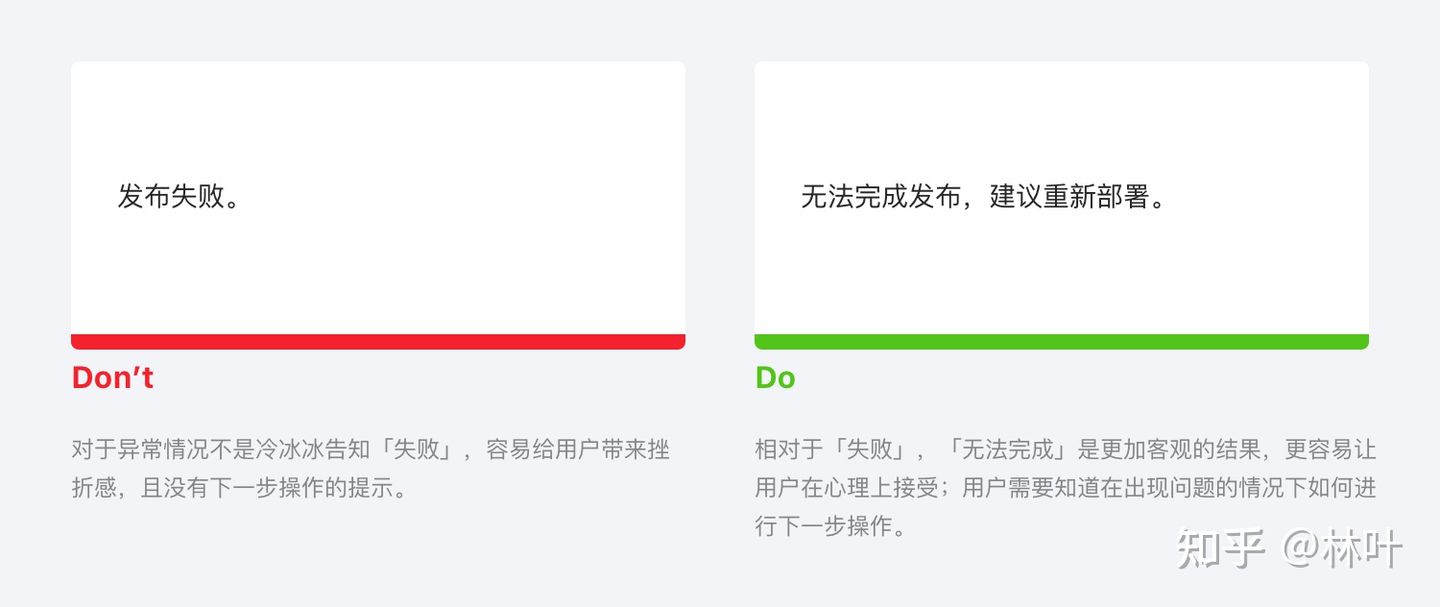Click the left white card panel
The height and width of the screenshot is (607, 1440).
[378, 198]
